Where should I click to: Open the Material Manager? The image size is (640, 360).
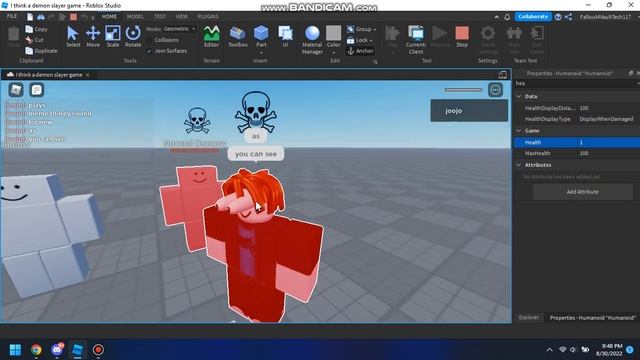312,40
